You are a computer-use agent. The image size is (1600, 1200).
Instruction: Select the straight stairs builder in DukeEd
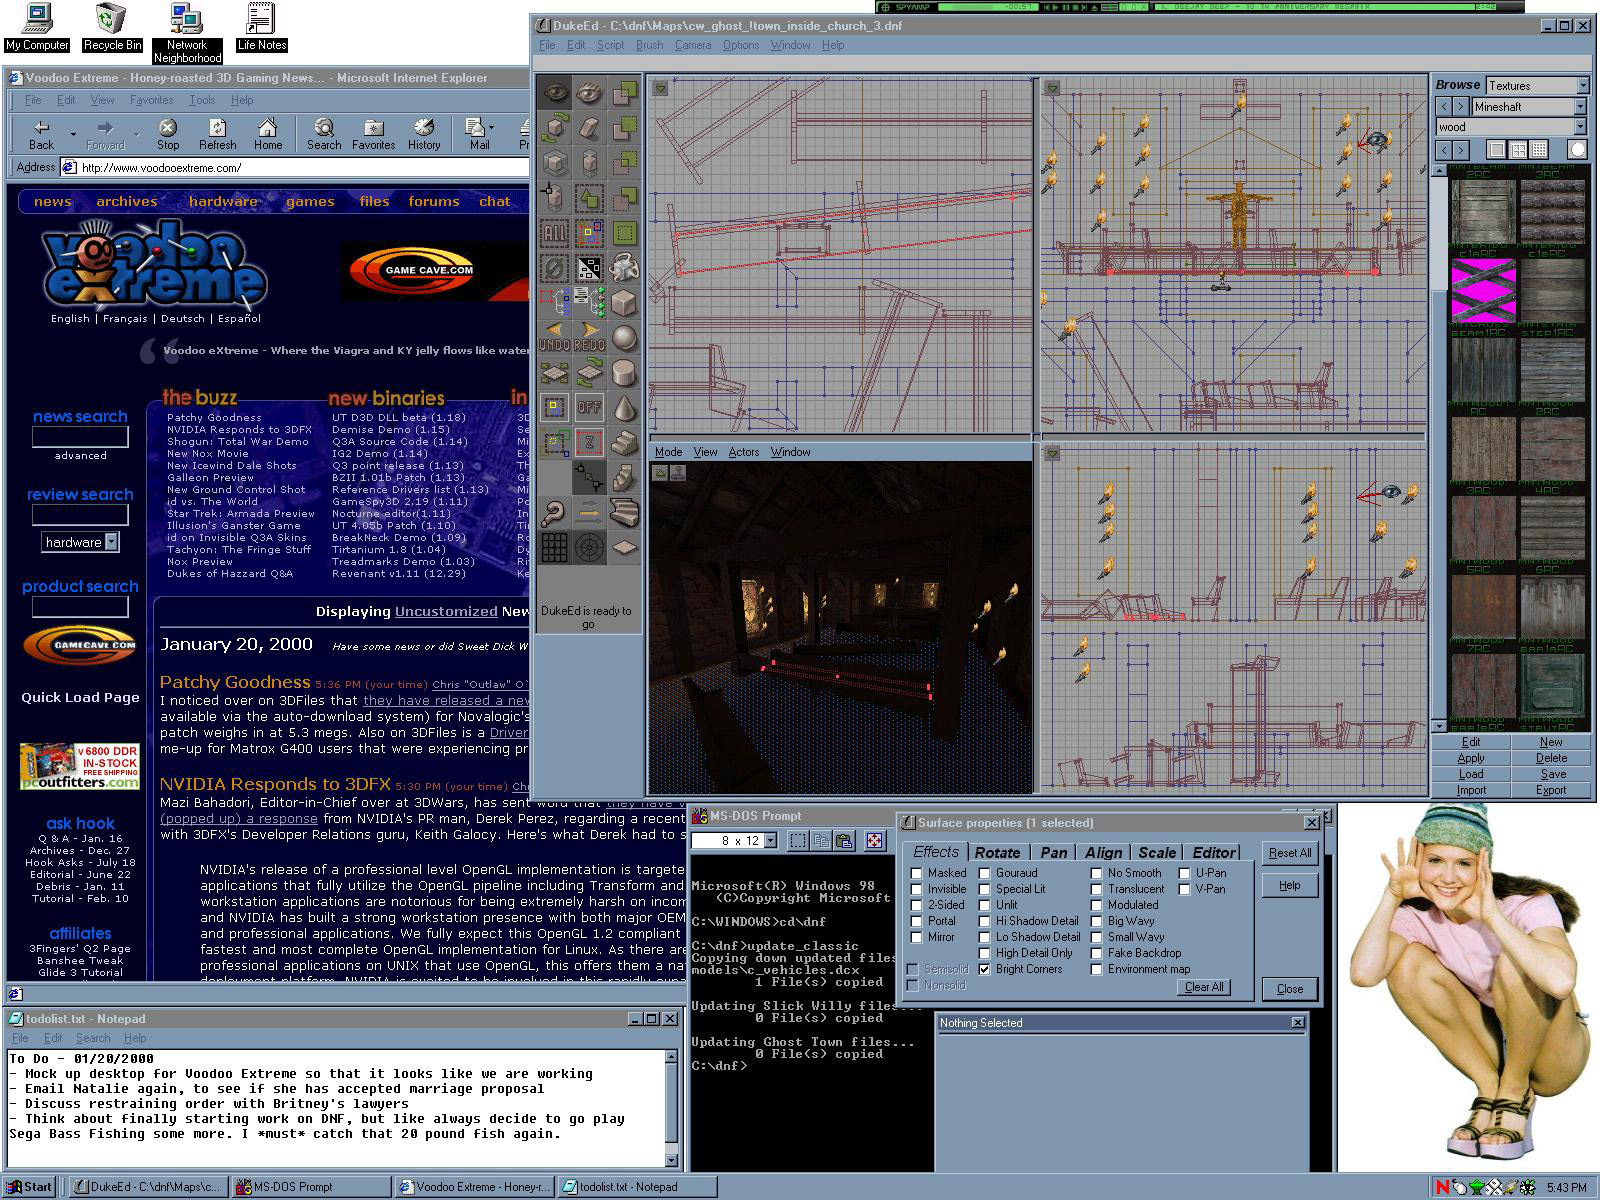coord(624,442)
